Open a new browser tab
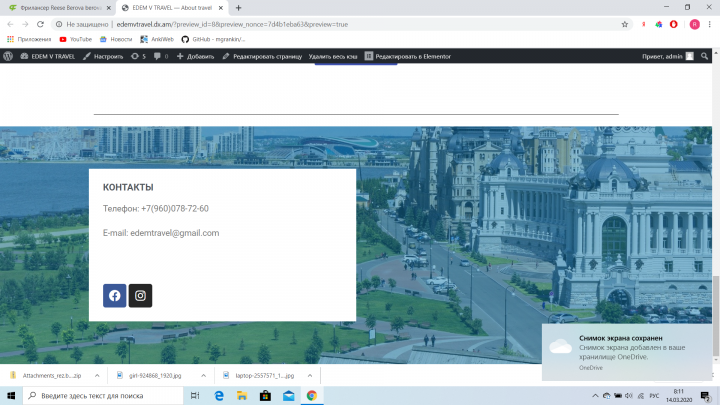 click(238, 8)
